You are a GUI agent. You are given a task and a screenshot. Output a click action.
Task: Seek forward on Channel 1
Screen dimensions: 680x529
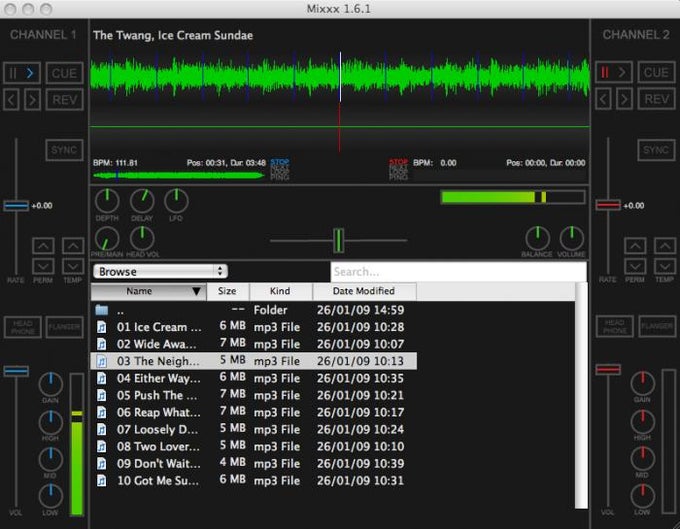pyautogui.click(x=32, y=100)
